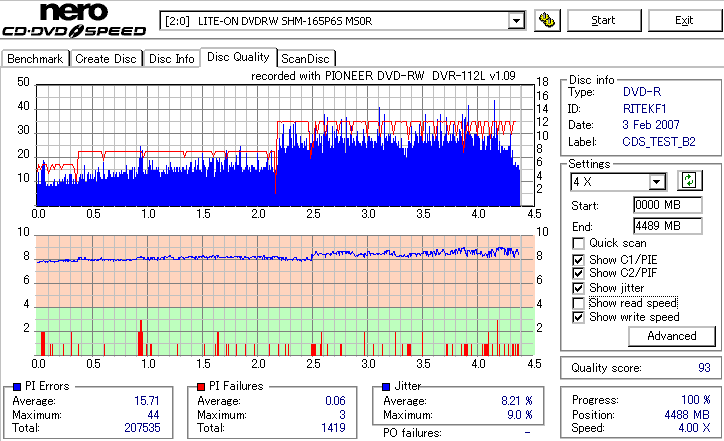Open the 4 X speed dropdown
This screenshot has width=724, height=441.
[x=657, y=182]
